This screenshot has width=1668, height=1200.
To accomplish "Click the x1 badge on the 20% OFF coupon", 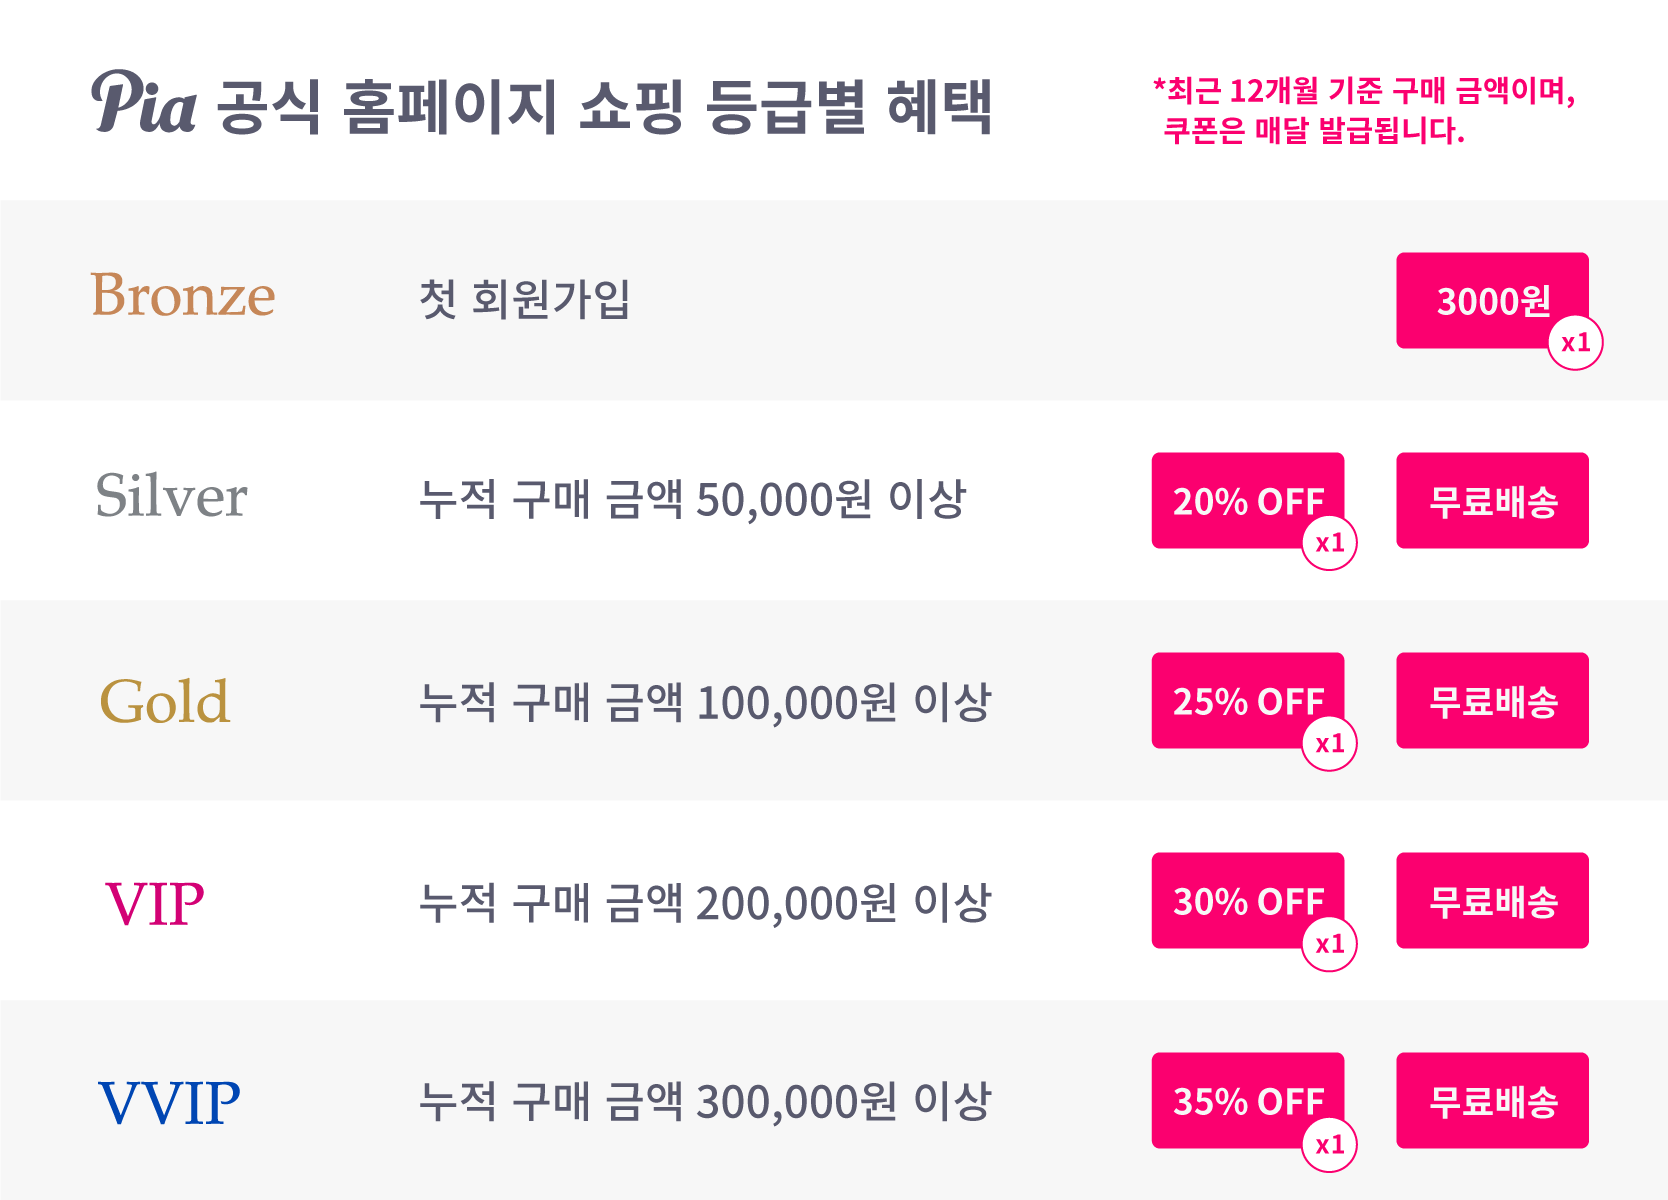I will coord(1329,543).
